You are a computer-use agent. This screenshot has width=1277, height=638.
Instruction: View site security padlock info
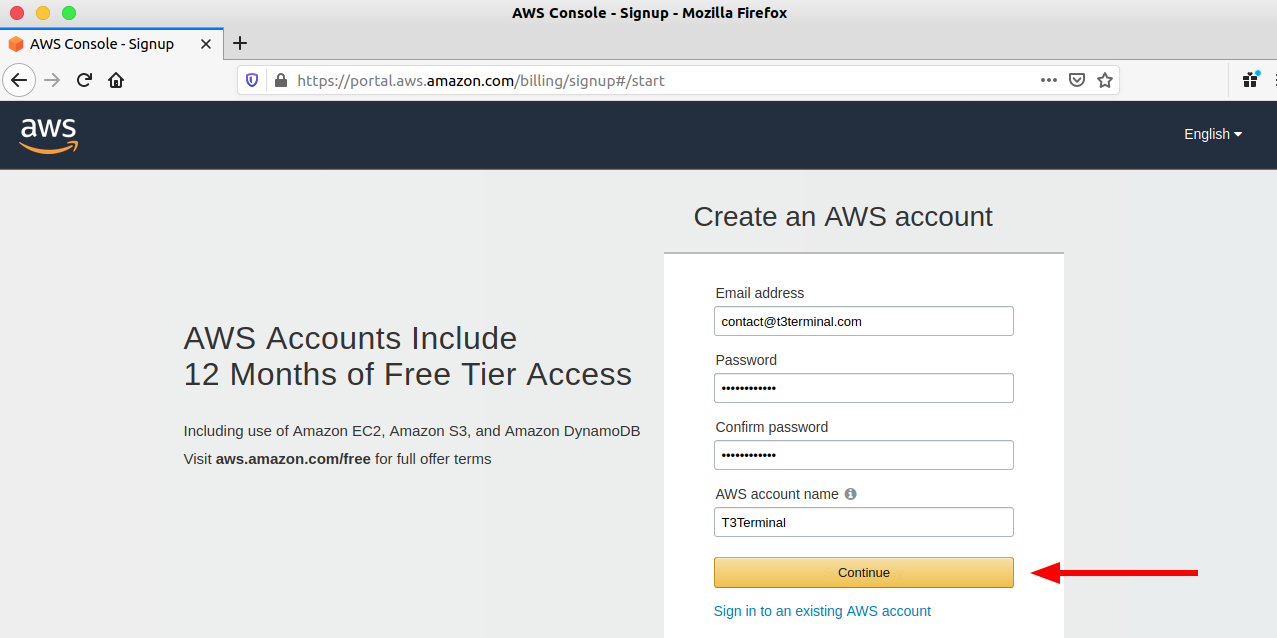click(x=280, y=81)
